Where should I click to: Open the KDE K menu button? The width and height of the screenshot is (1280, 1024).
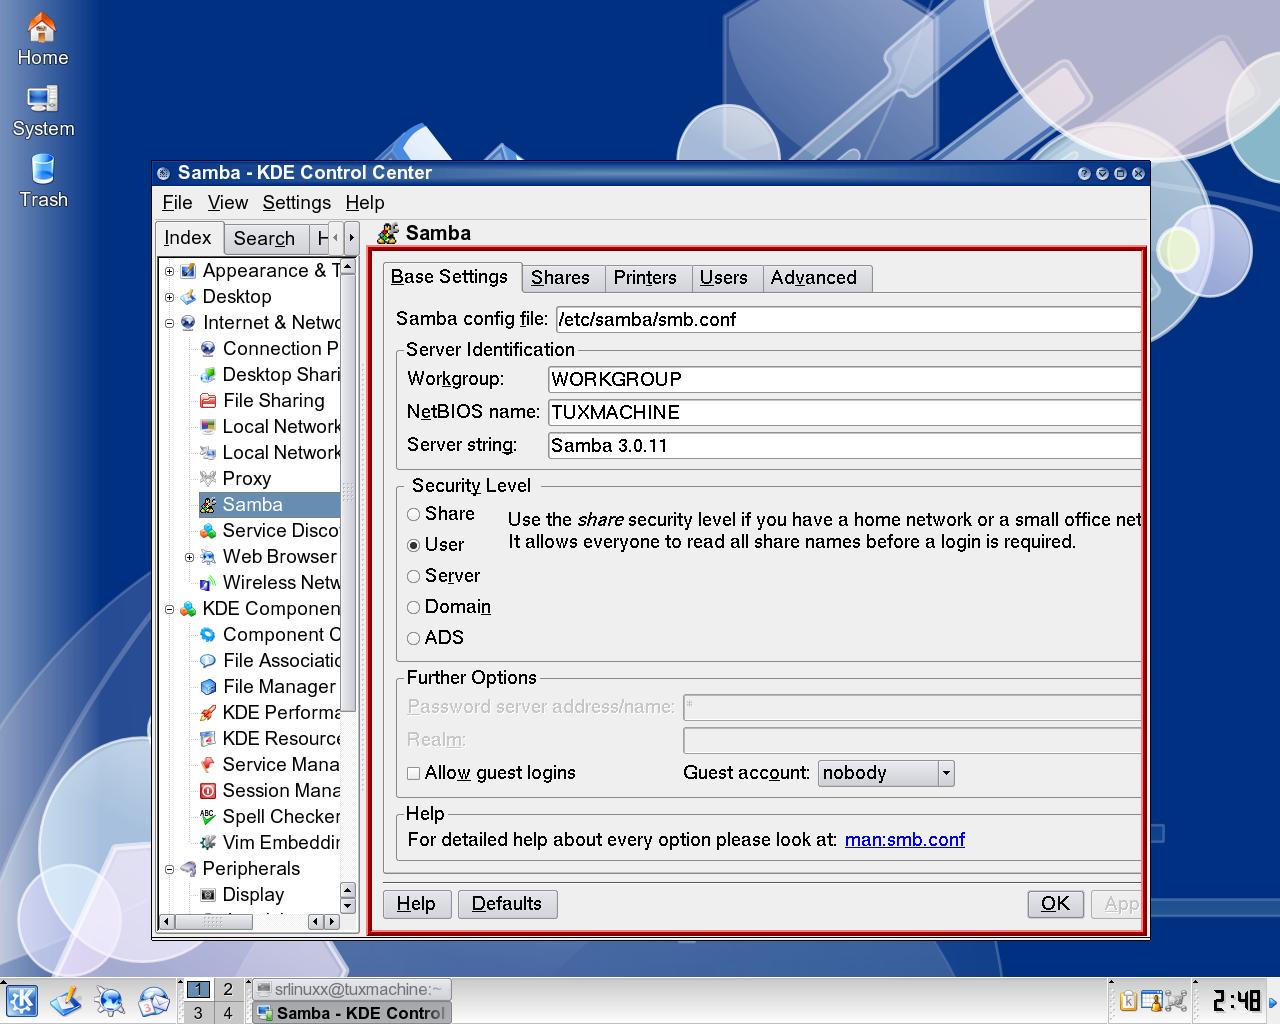(22, 1000)
